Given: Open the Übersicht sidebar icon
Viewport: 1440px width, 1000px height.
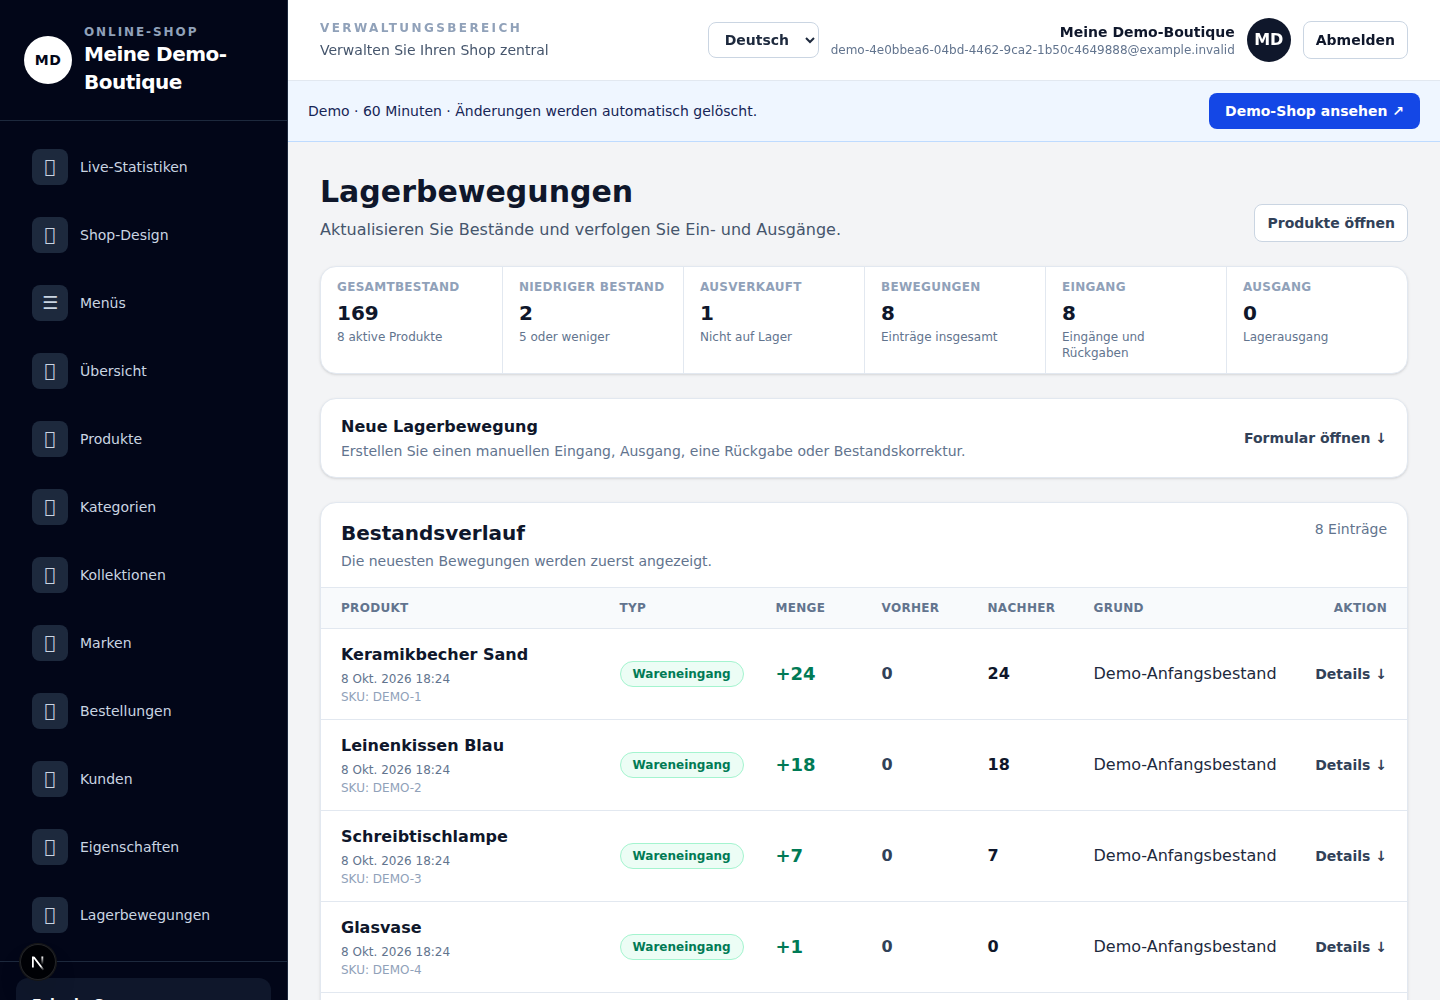Looking at the screenshot, I should (50, 371).
